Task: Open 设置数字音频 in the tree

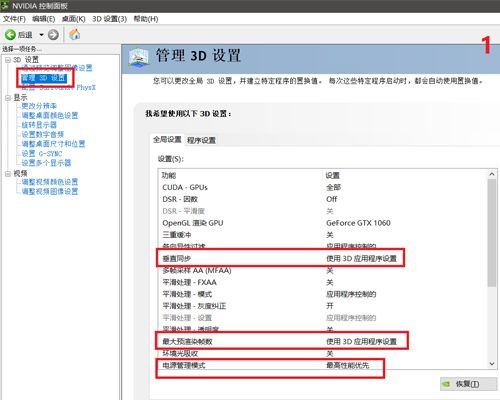Action: click(x=43, y=134)
